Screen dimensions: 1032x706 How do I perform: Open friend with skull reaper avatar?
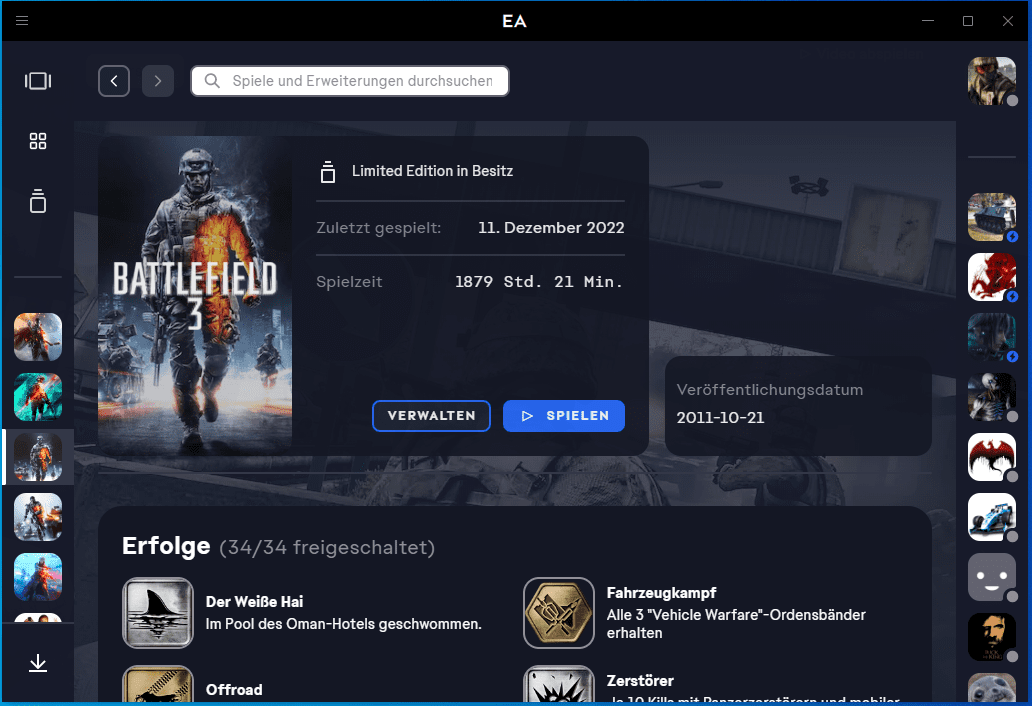click(992, 397)
